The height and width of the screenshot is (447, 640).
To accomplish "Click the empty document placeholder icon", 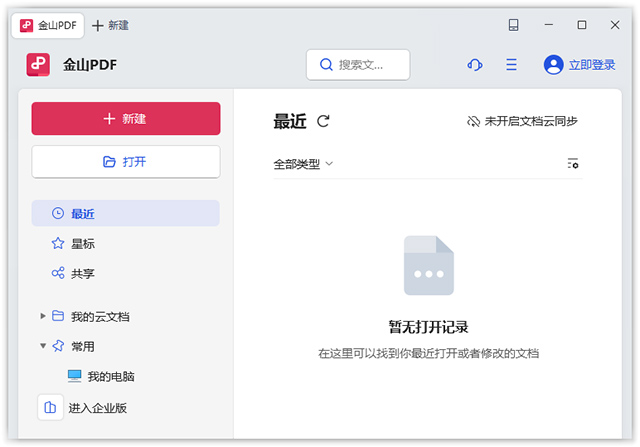I will pyautogui.click(x=429, y=265).
